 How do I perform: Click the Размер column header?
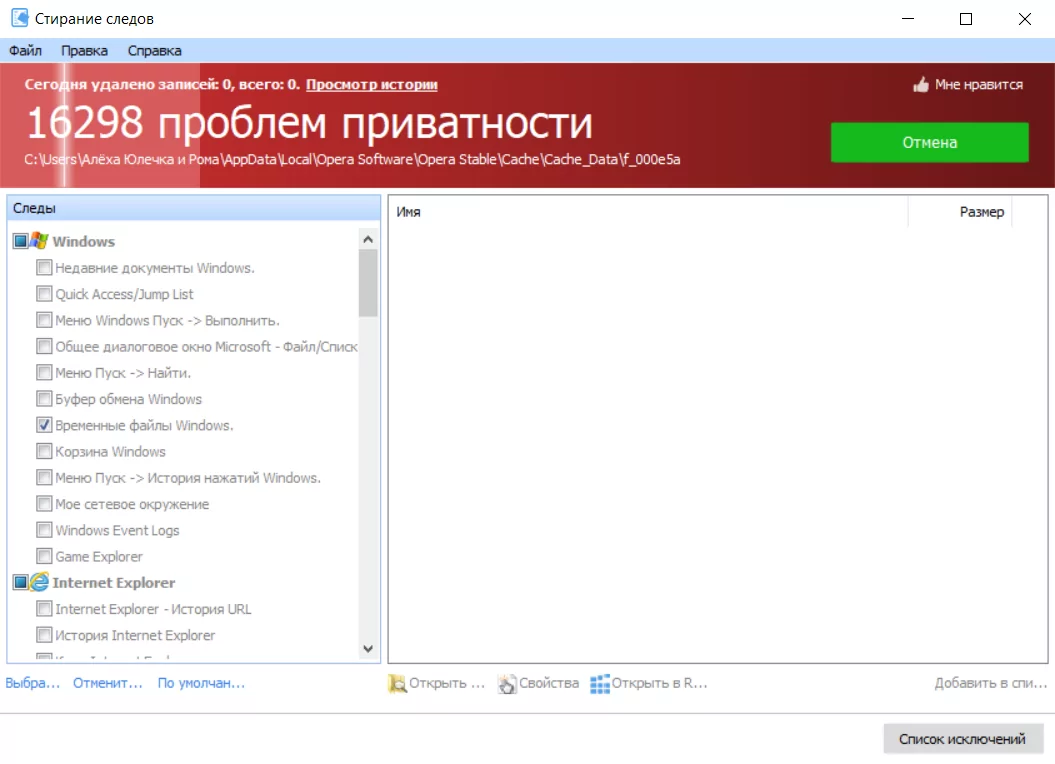coord(960,212)
